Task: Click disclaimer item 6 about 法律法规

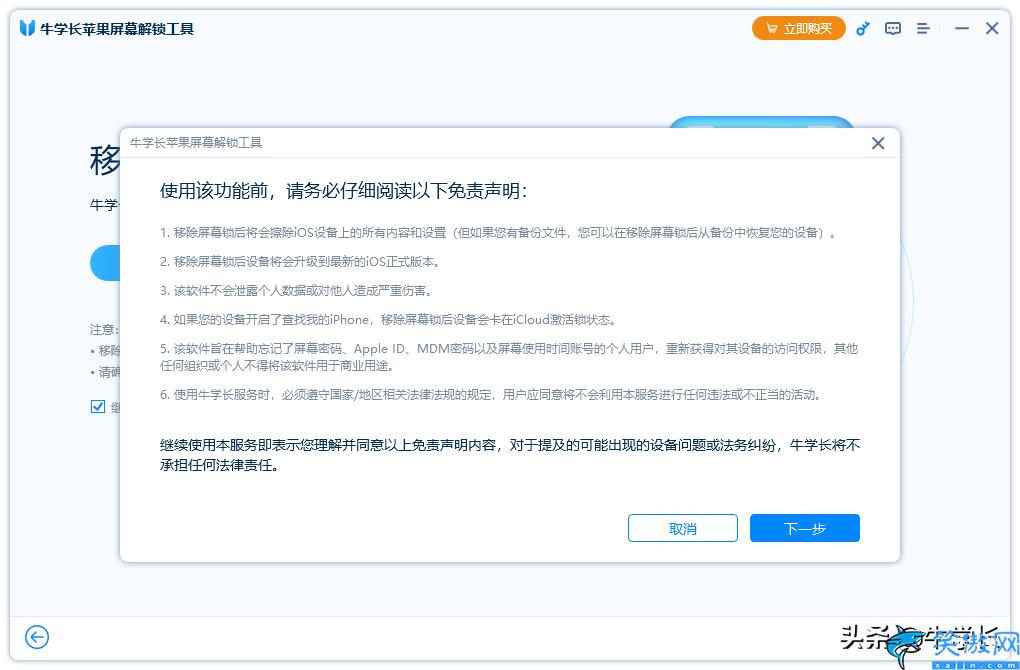Action: point(490,394)
